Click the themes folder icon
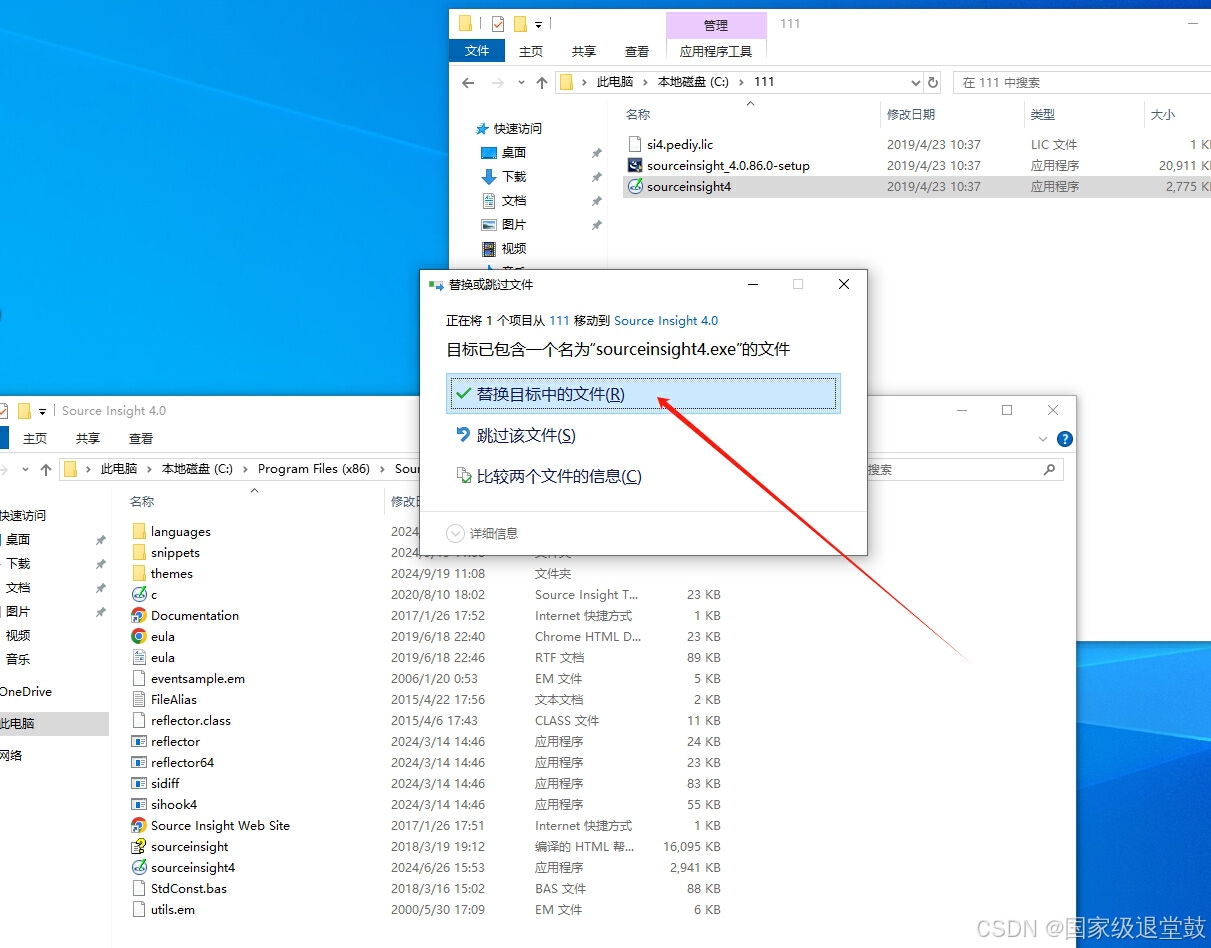1211x948 pixels. (139, 573)
